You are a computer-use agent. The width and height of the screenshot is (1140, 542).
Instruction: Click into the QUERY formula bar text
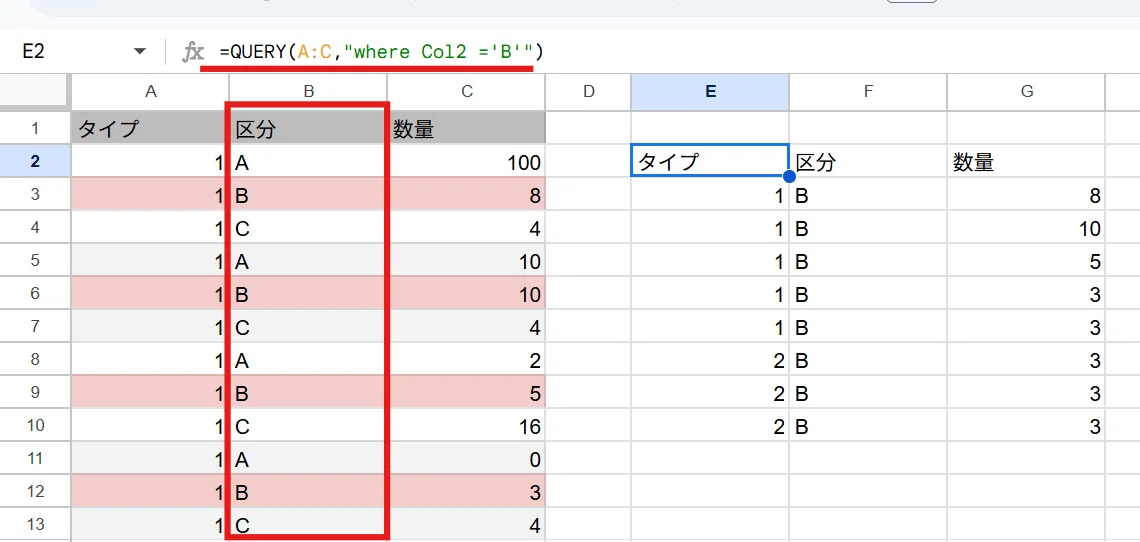[x=382, y=52]
